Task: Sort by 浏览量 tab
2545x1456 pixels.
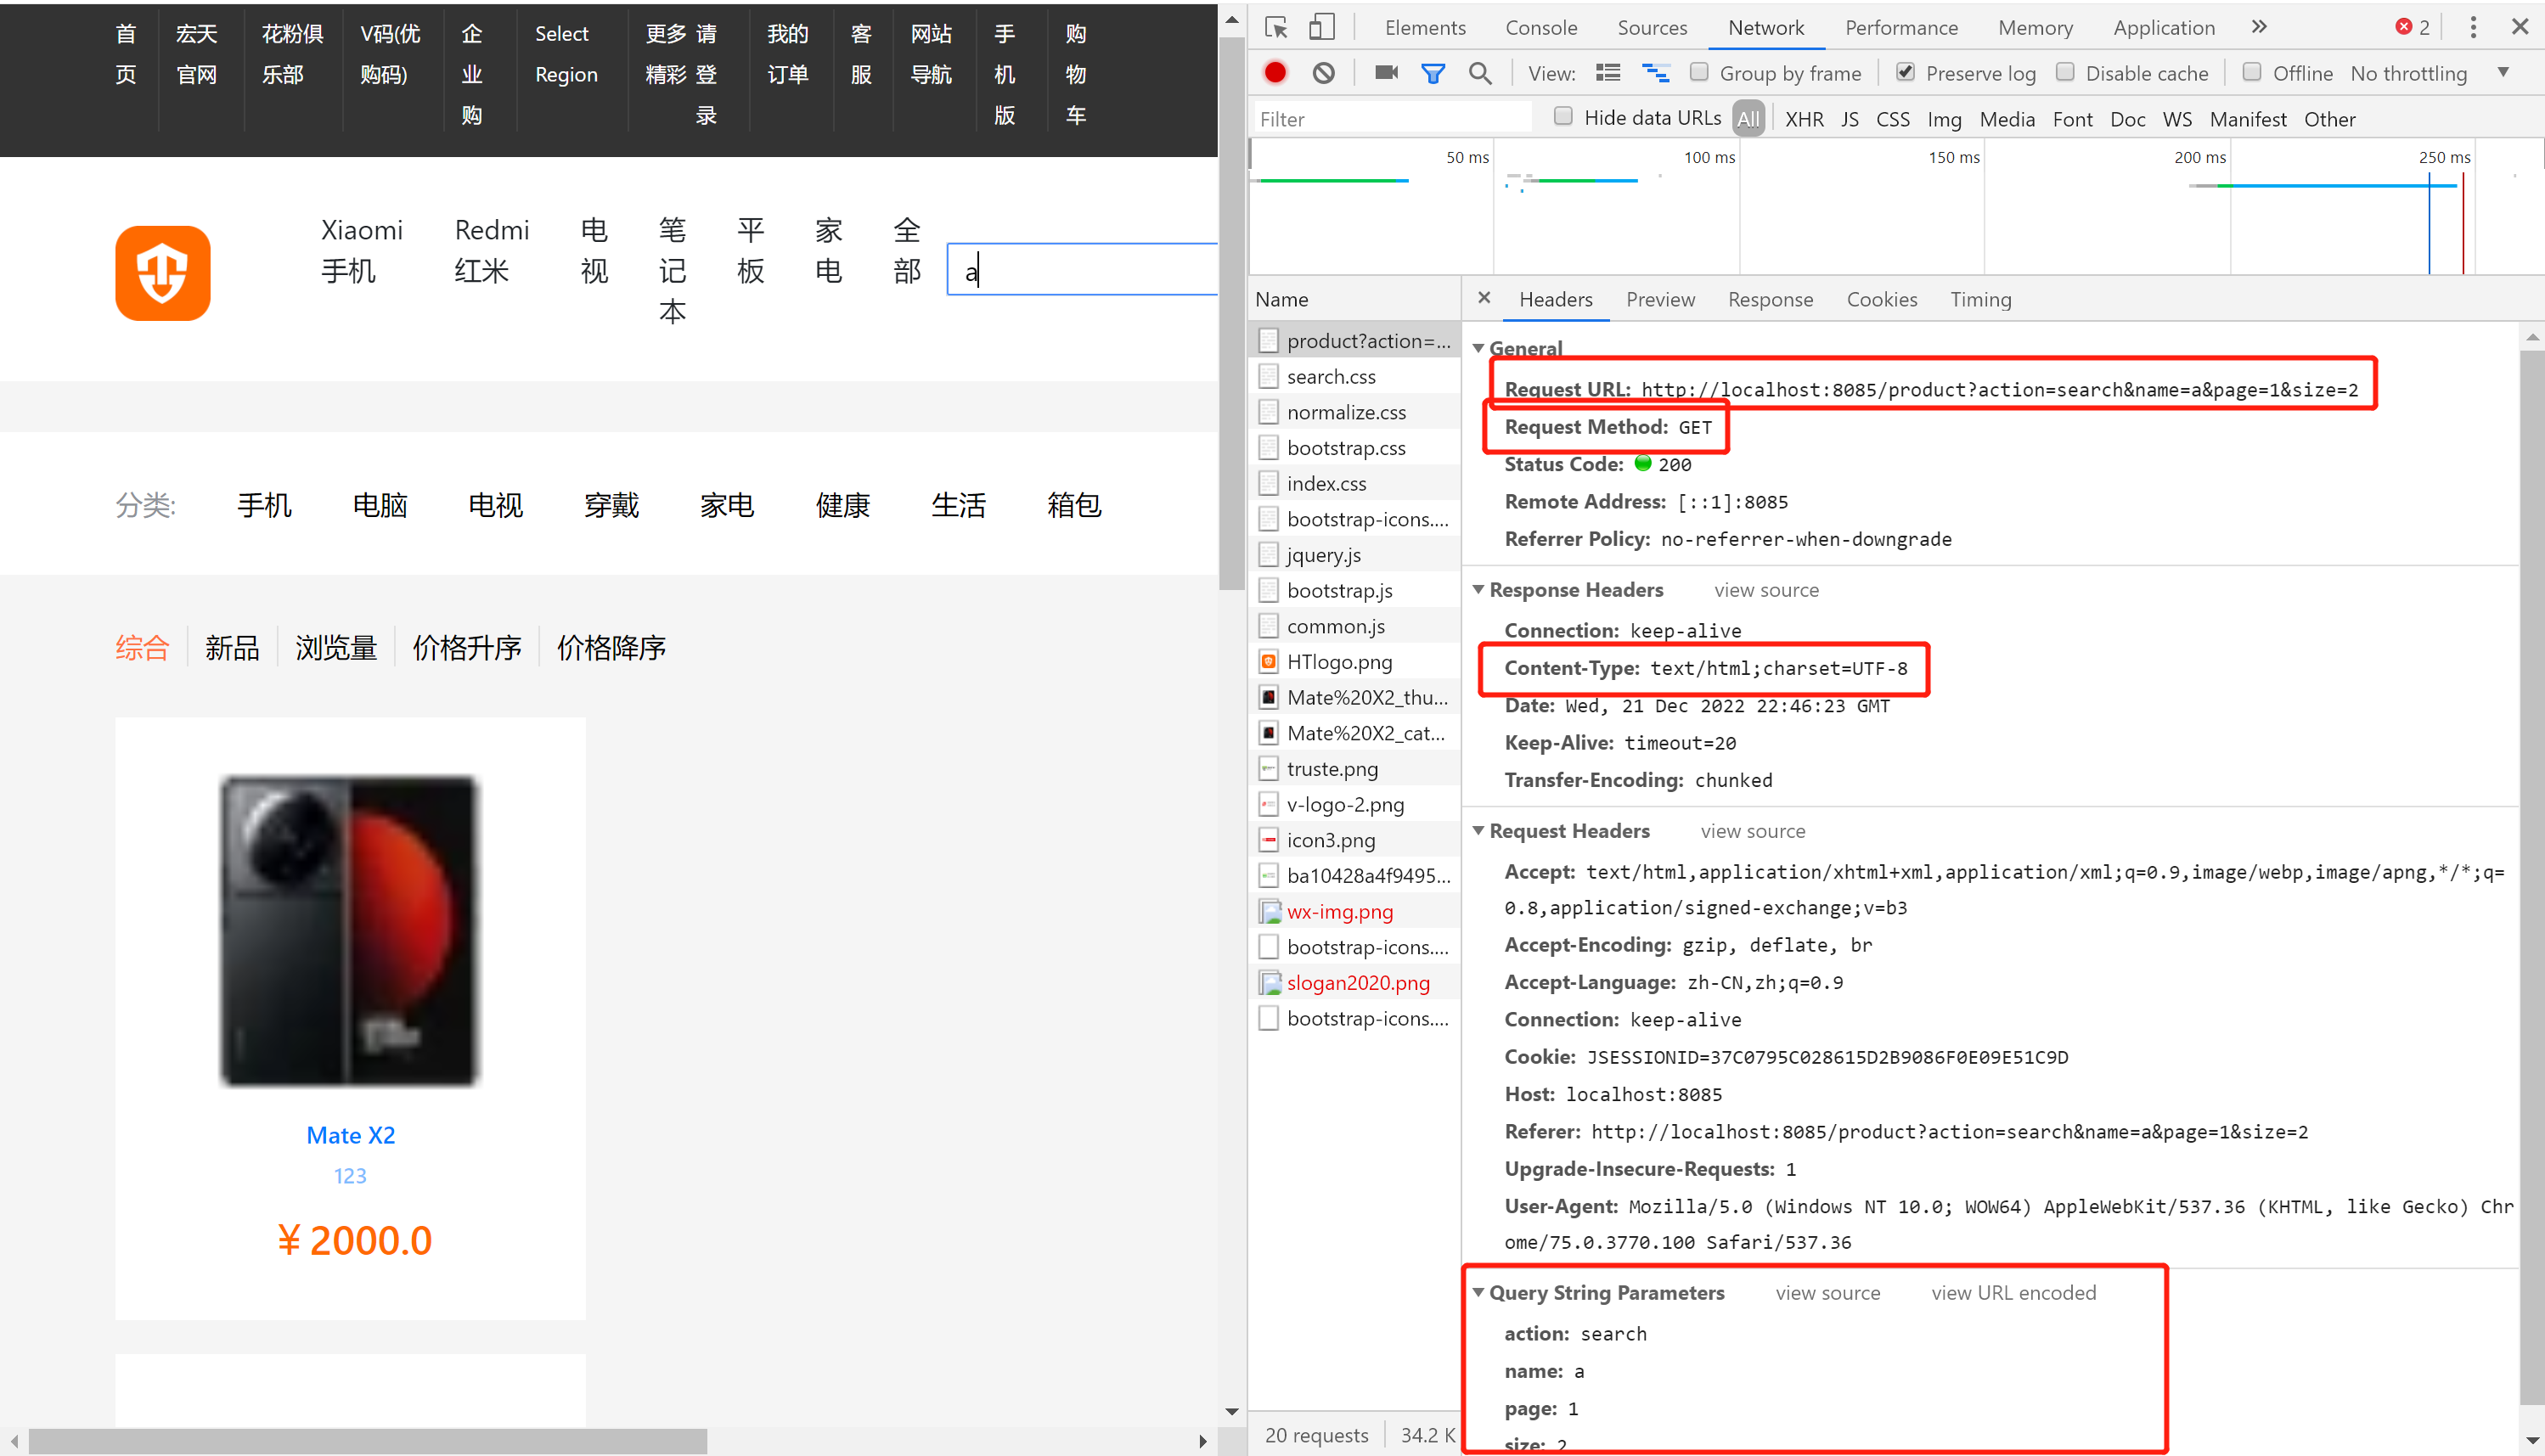Action: pos(336,648)
